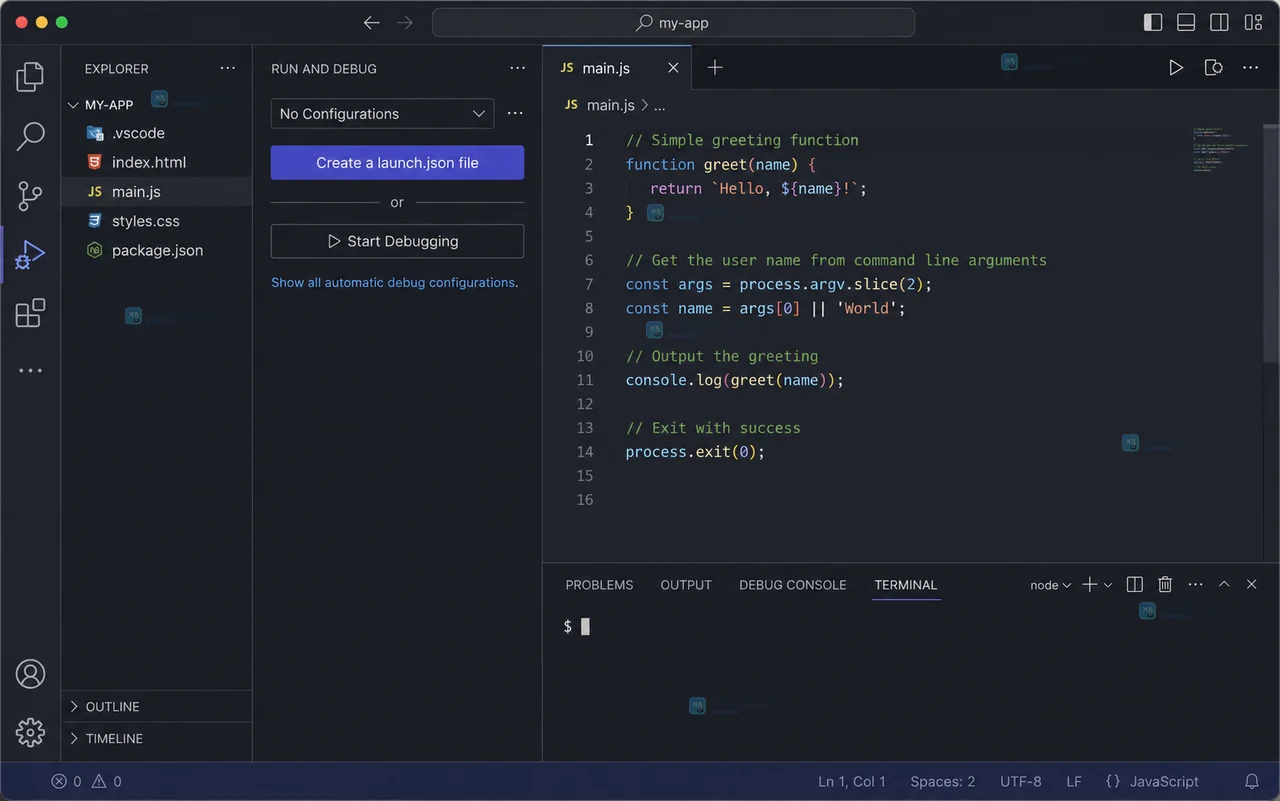The width and height of the screenshot is (1280, 801).
Task: Open editor More Actions ellipsis
Action: pyautogui.click(x=1250, y=68)
